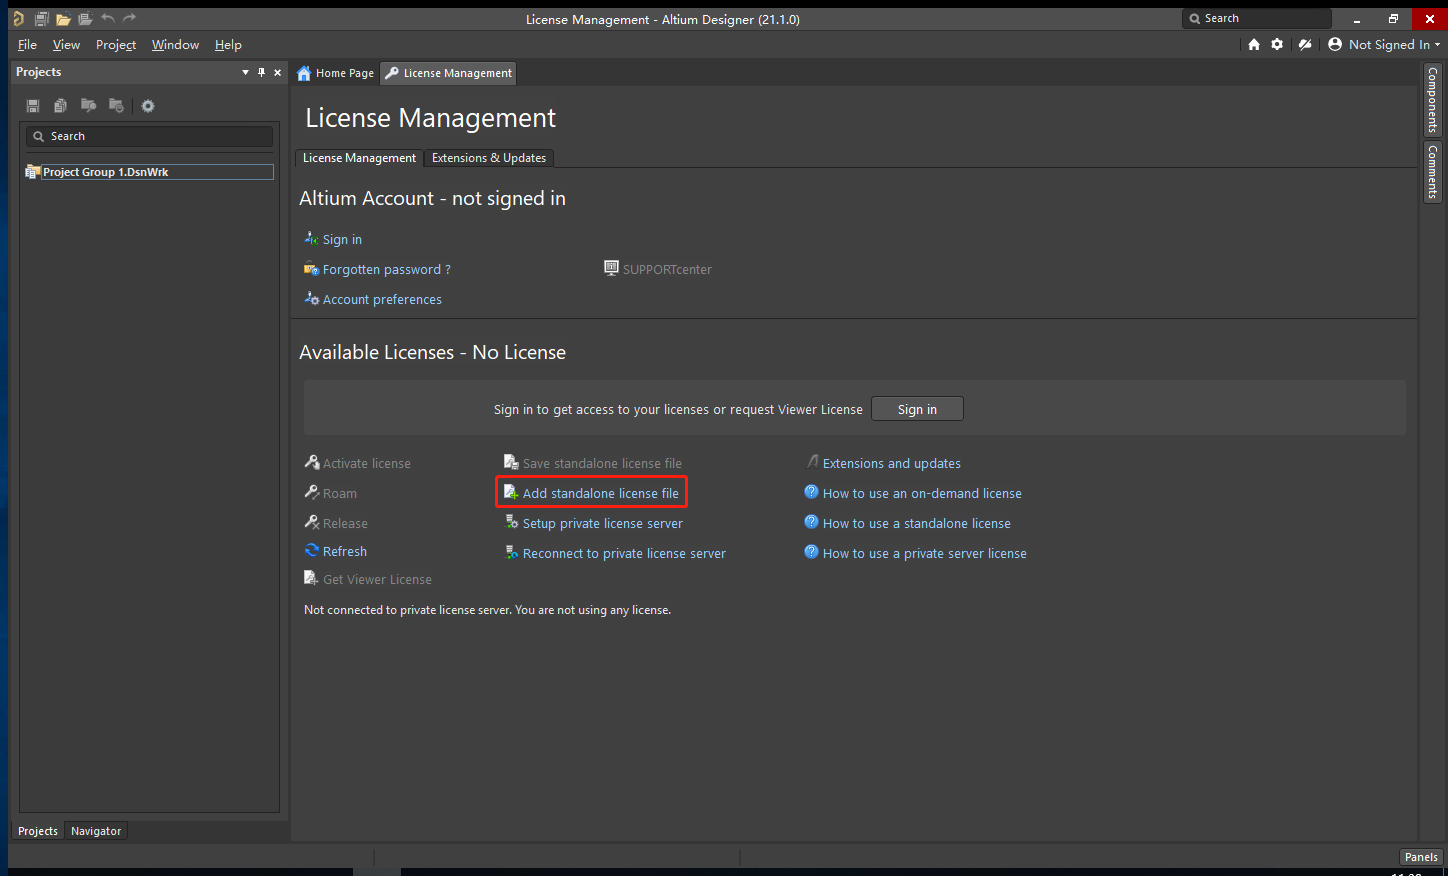Screen dimensions: 1448x876
Task: Click Save standalone license file
Action: tap(593, 463)
